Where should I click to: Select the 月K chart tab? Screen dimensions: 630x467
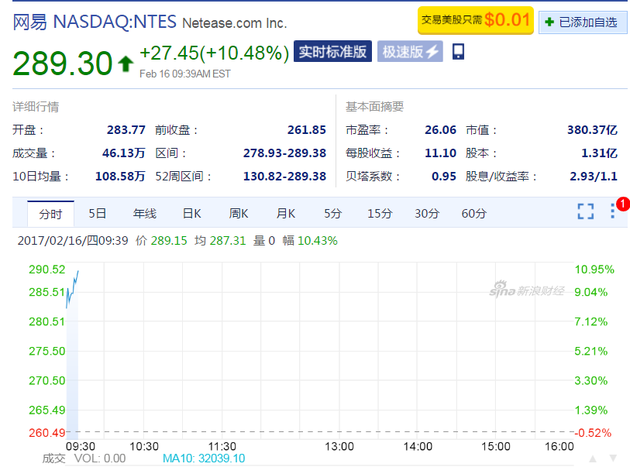[x=286, y=213]
